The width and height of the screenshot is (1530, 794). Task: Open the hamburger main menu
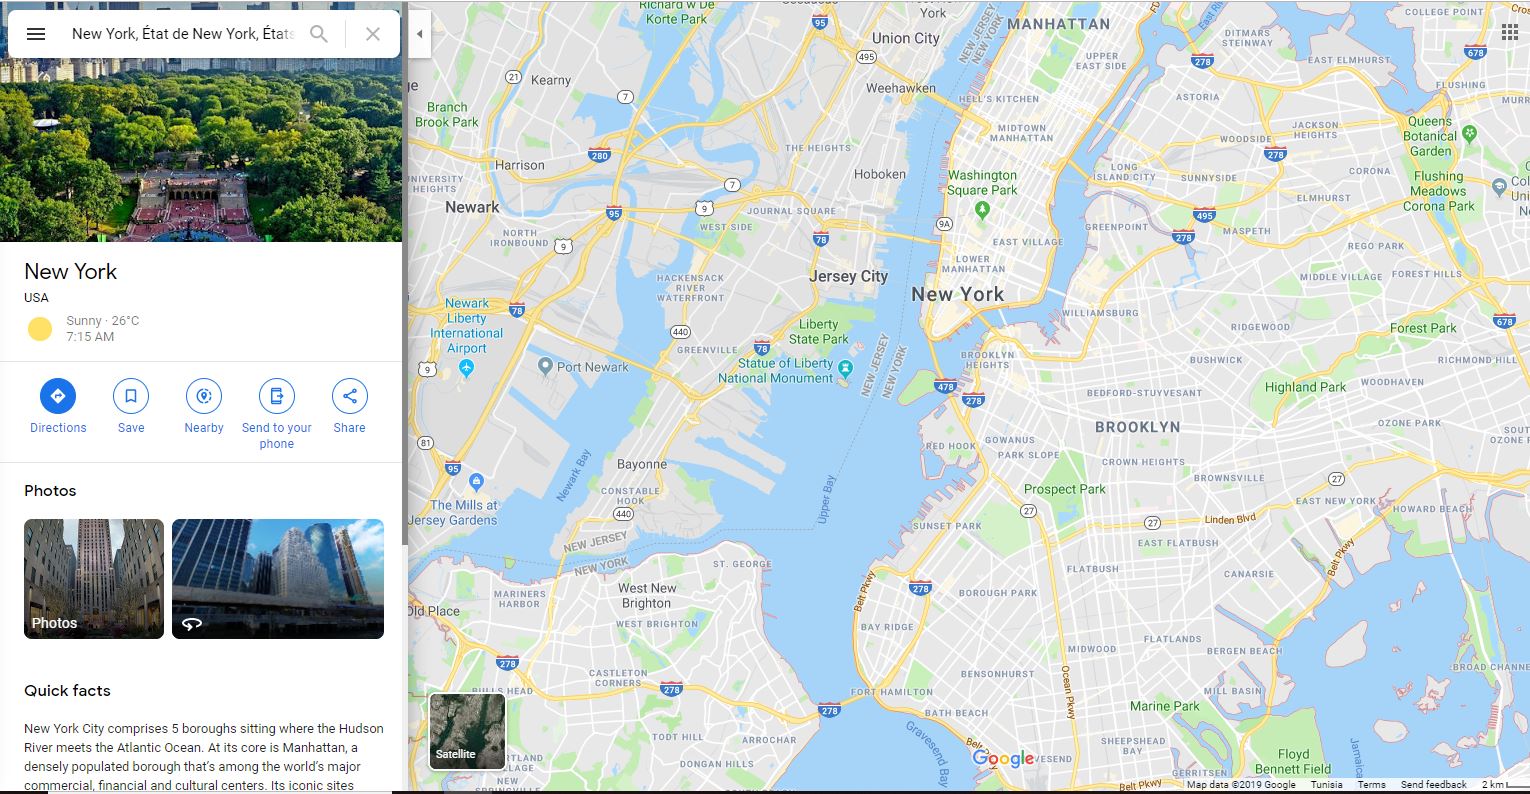pyautogui.click(x=36, y=34)
